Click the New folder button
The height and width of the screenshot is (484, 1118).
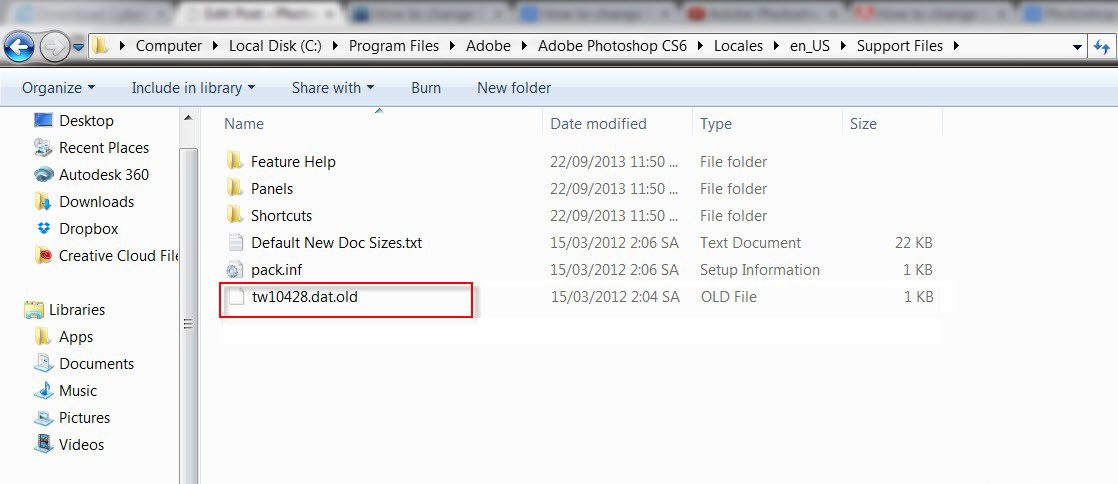(x=514, y=88)
